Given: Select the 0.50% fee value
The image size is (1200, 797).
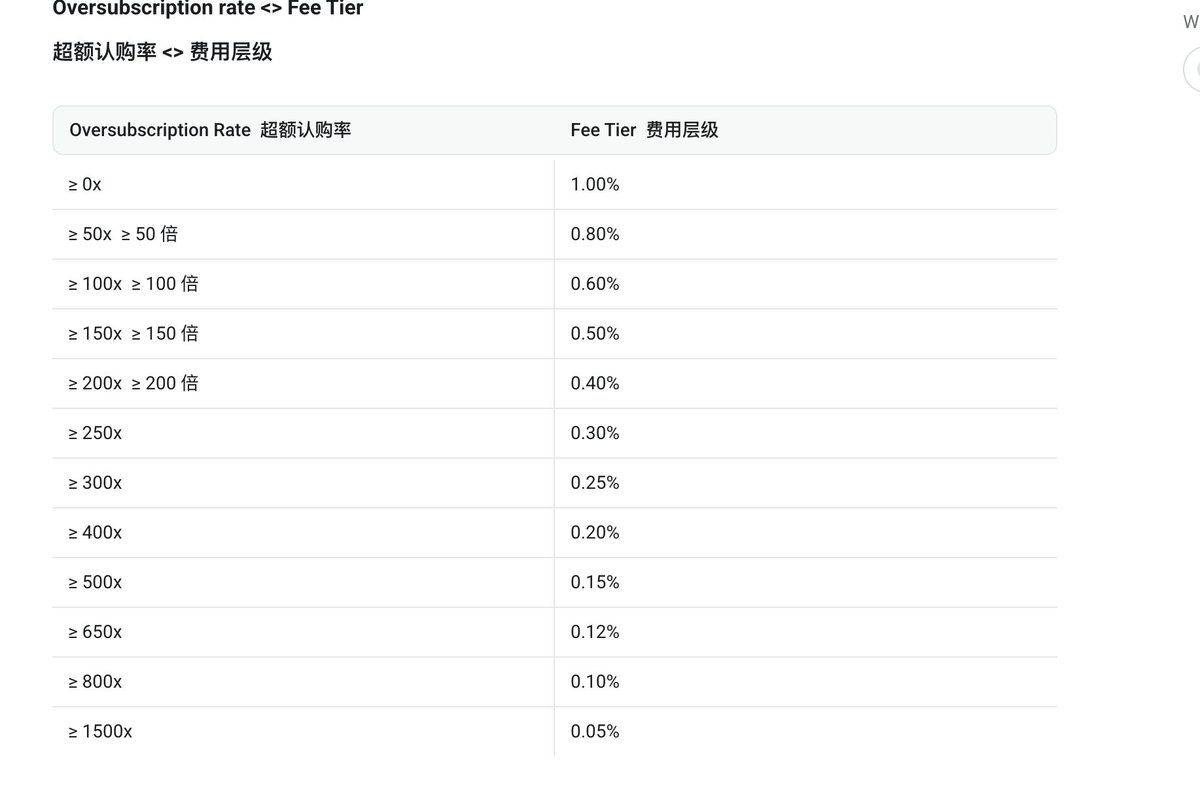Looking at the screenshot, I should tap(595, 334).
